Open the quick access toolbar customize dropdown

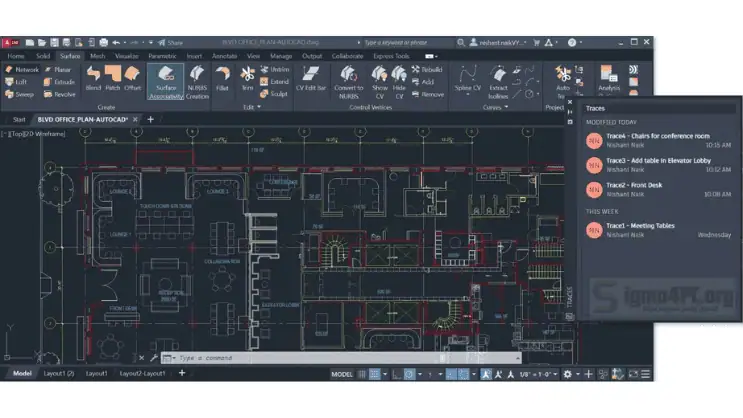[x=151, y=43]
